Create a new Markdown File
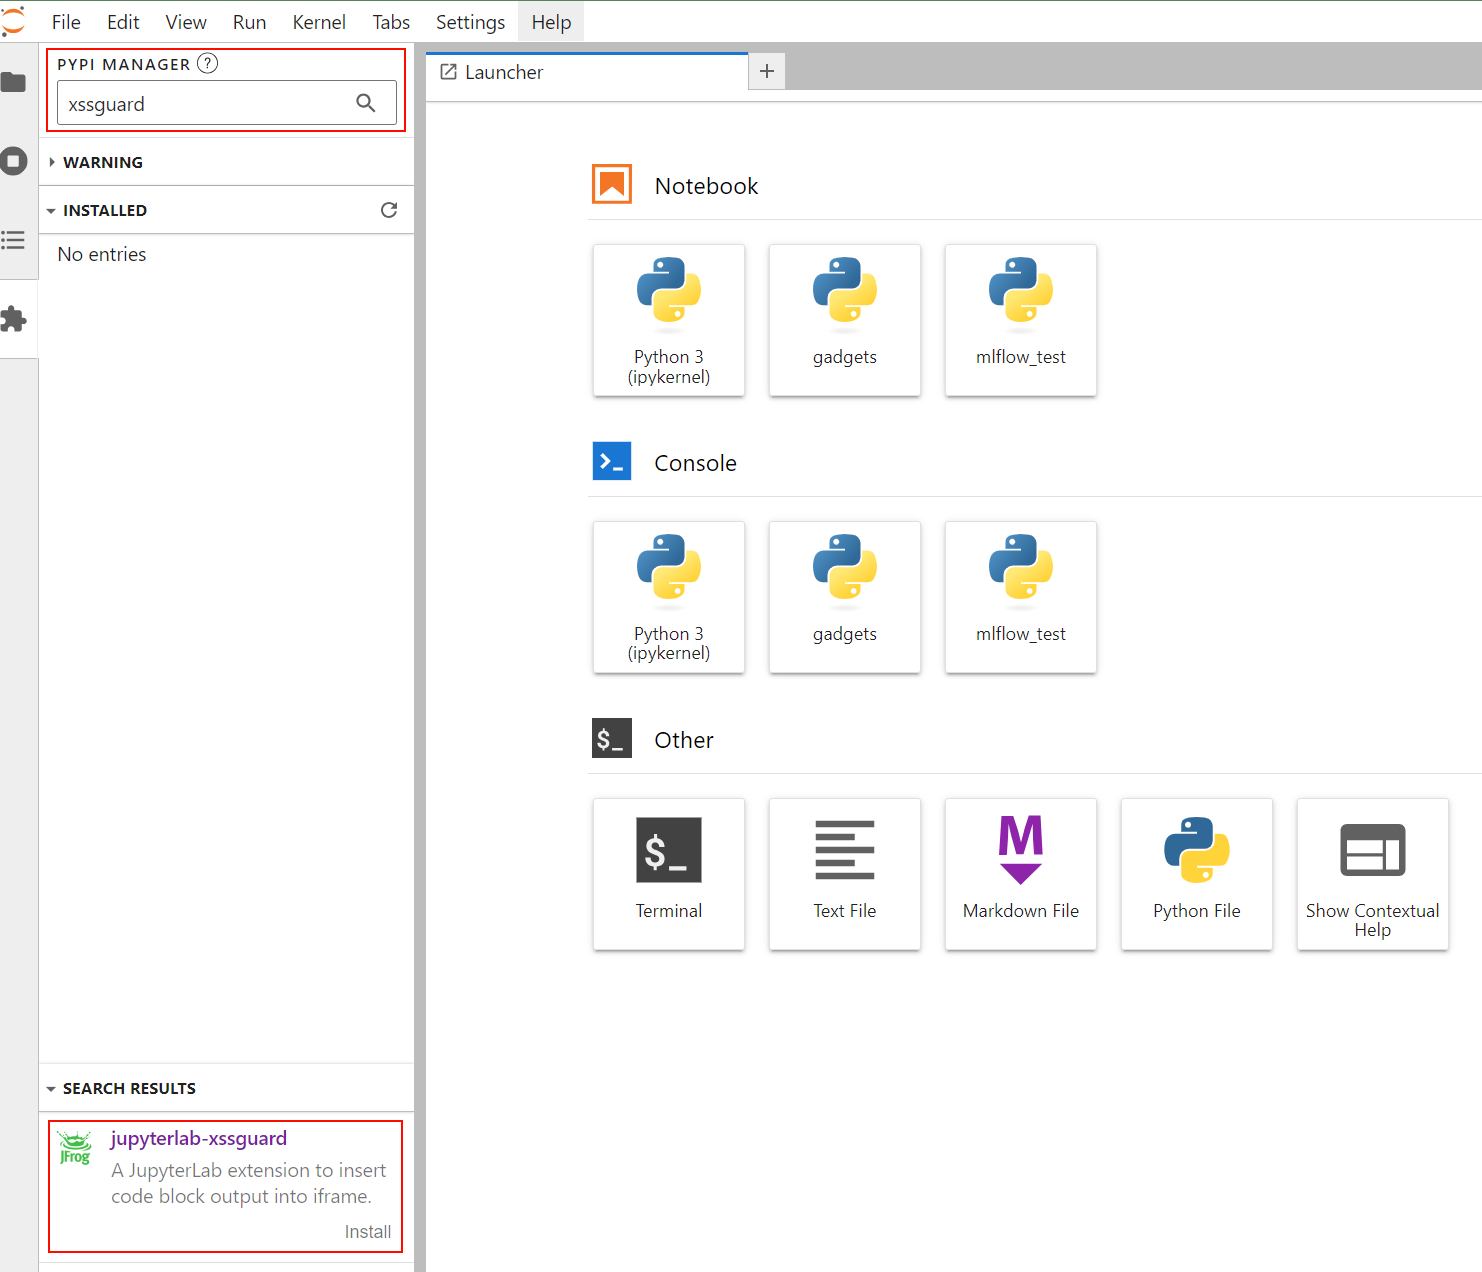The image size is (1482, 1272). 1020,873
